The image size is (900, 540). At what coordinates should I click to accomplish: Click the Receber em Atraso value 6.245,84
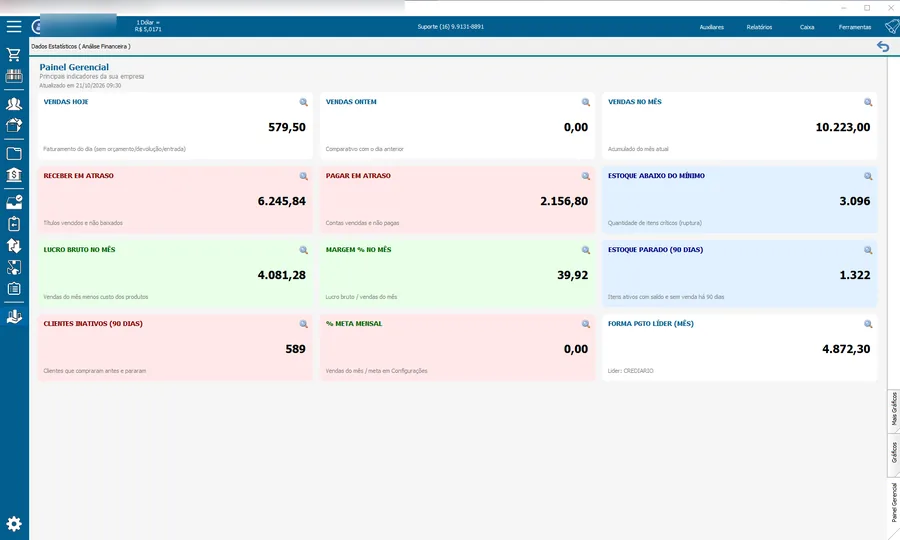click(281, 201)
